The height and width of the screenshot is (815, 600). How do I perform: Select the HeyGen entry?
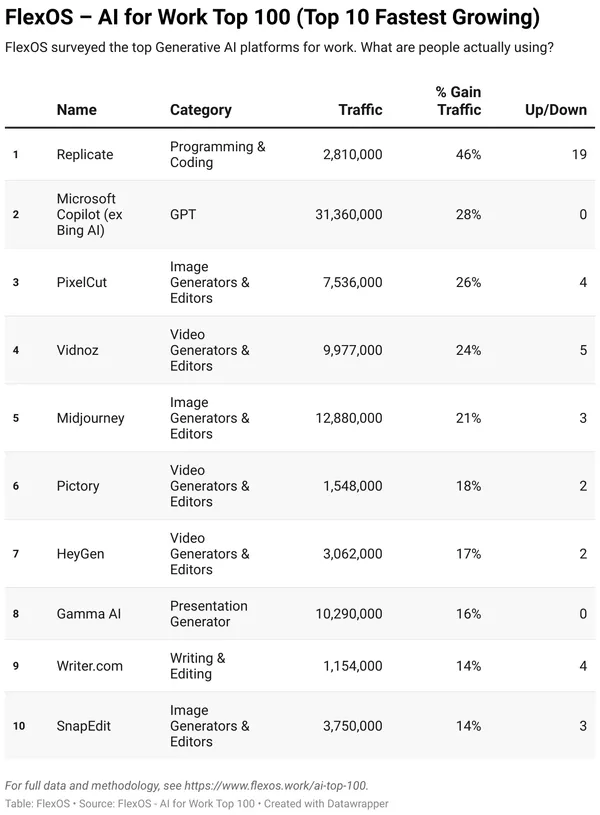coord(81,554)
